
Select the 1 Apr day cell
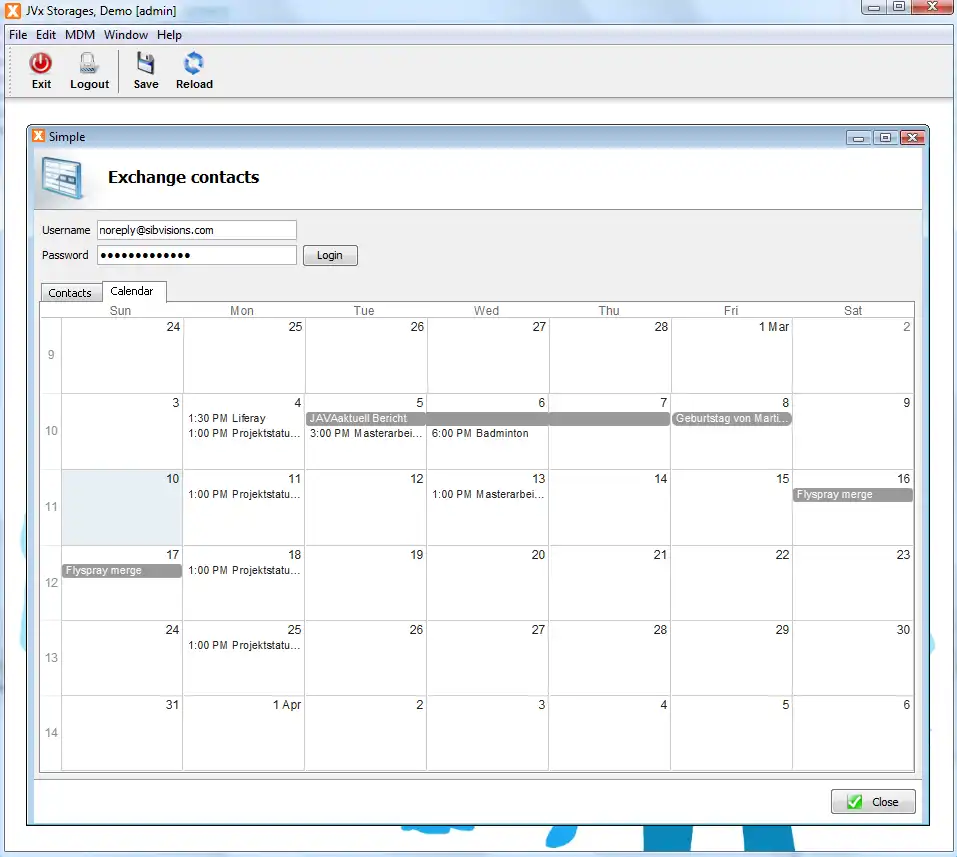pos(244,733)
